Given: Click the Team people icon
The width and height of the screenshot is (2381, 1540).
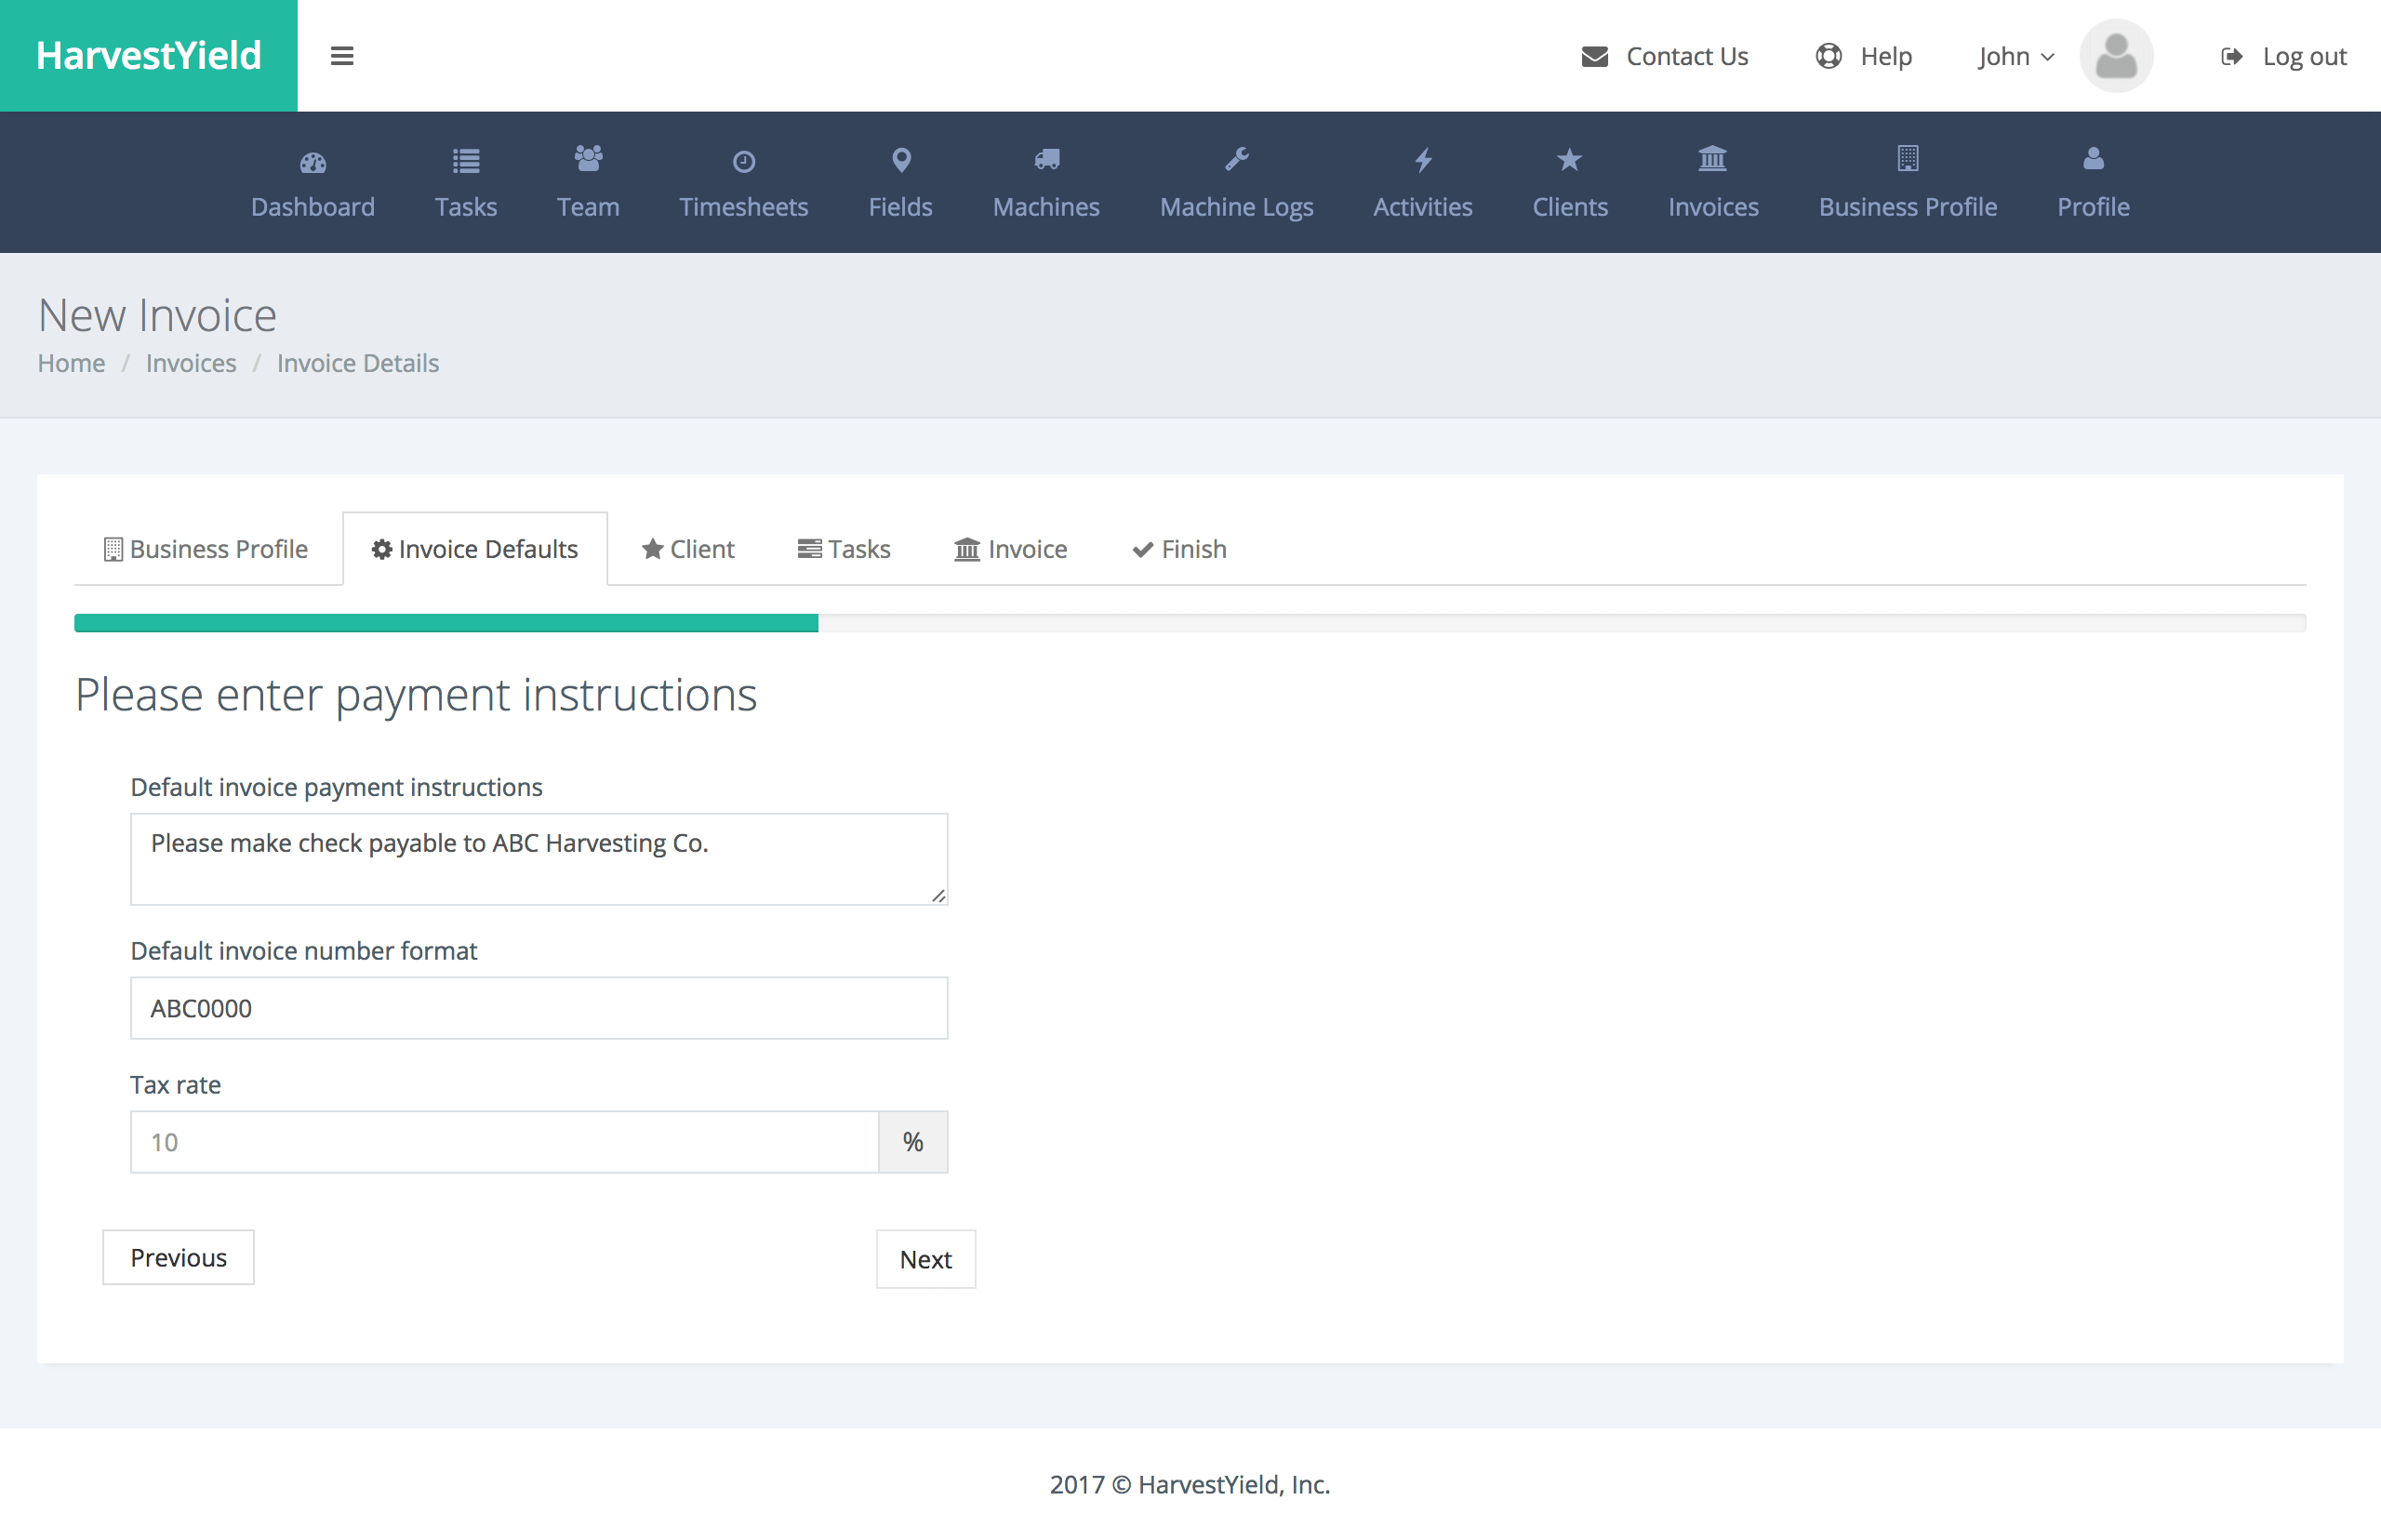Looking at the screenshot, I should tap(588, 159).
